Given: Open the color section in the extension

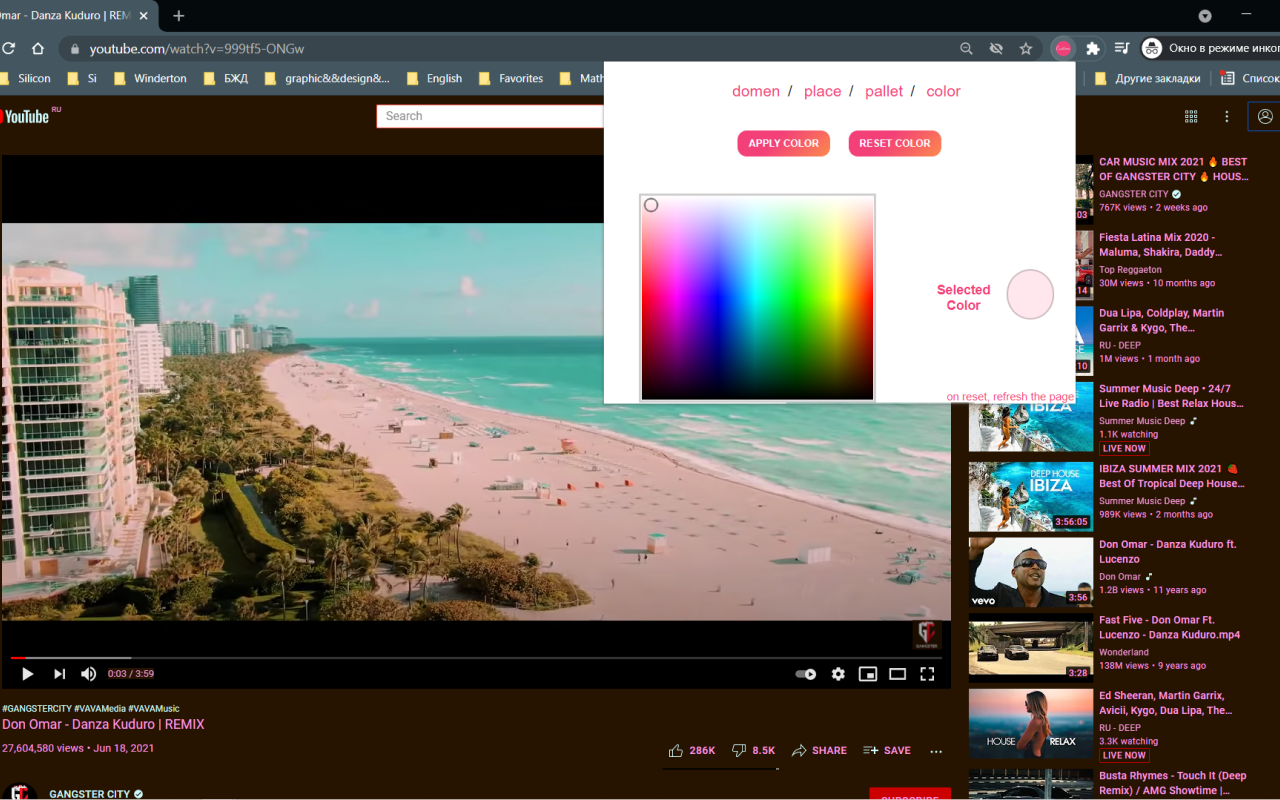Looking at the screenshot, I should [943, 91].
